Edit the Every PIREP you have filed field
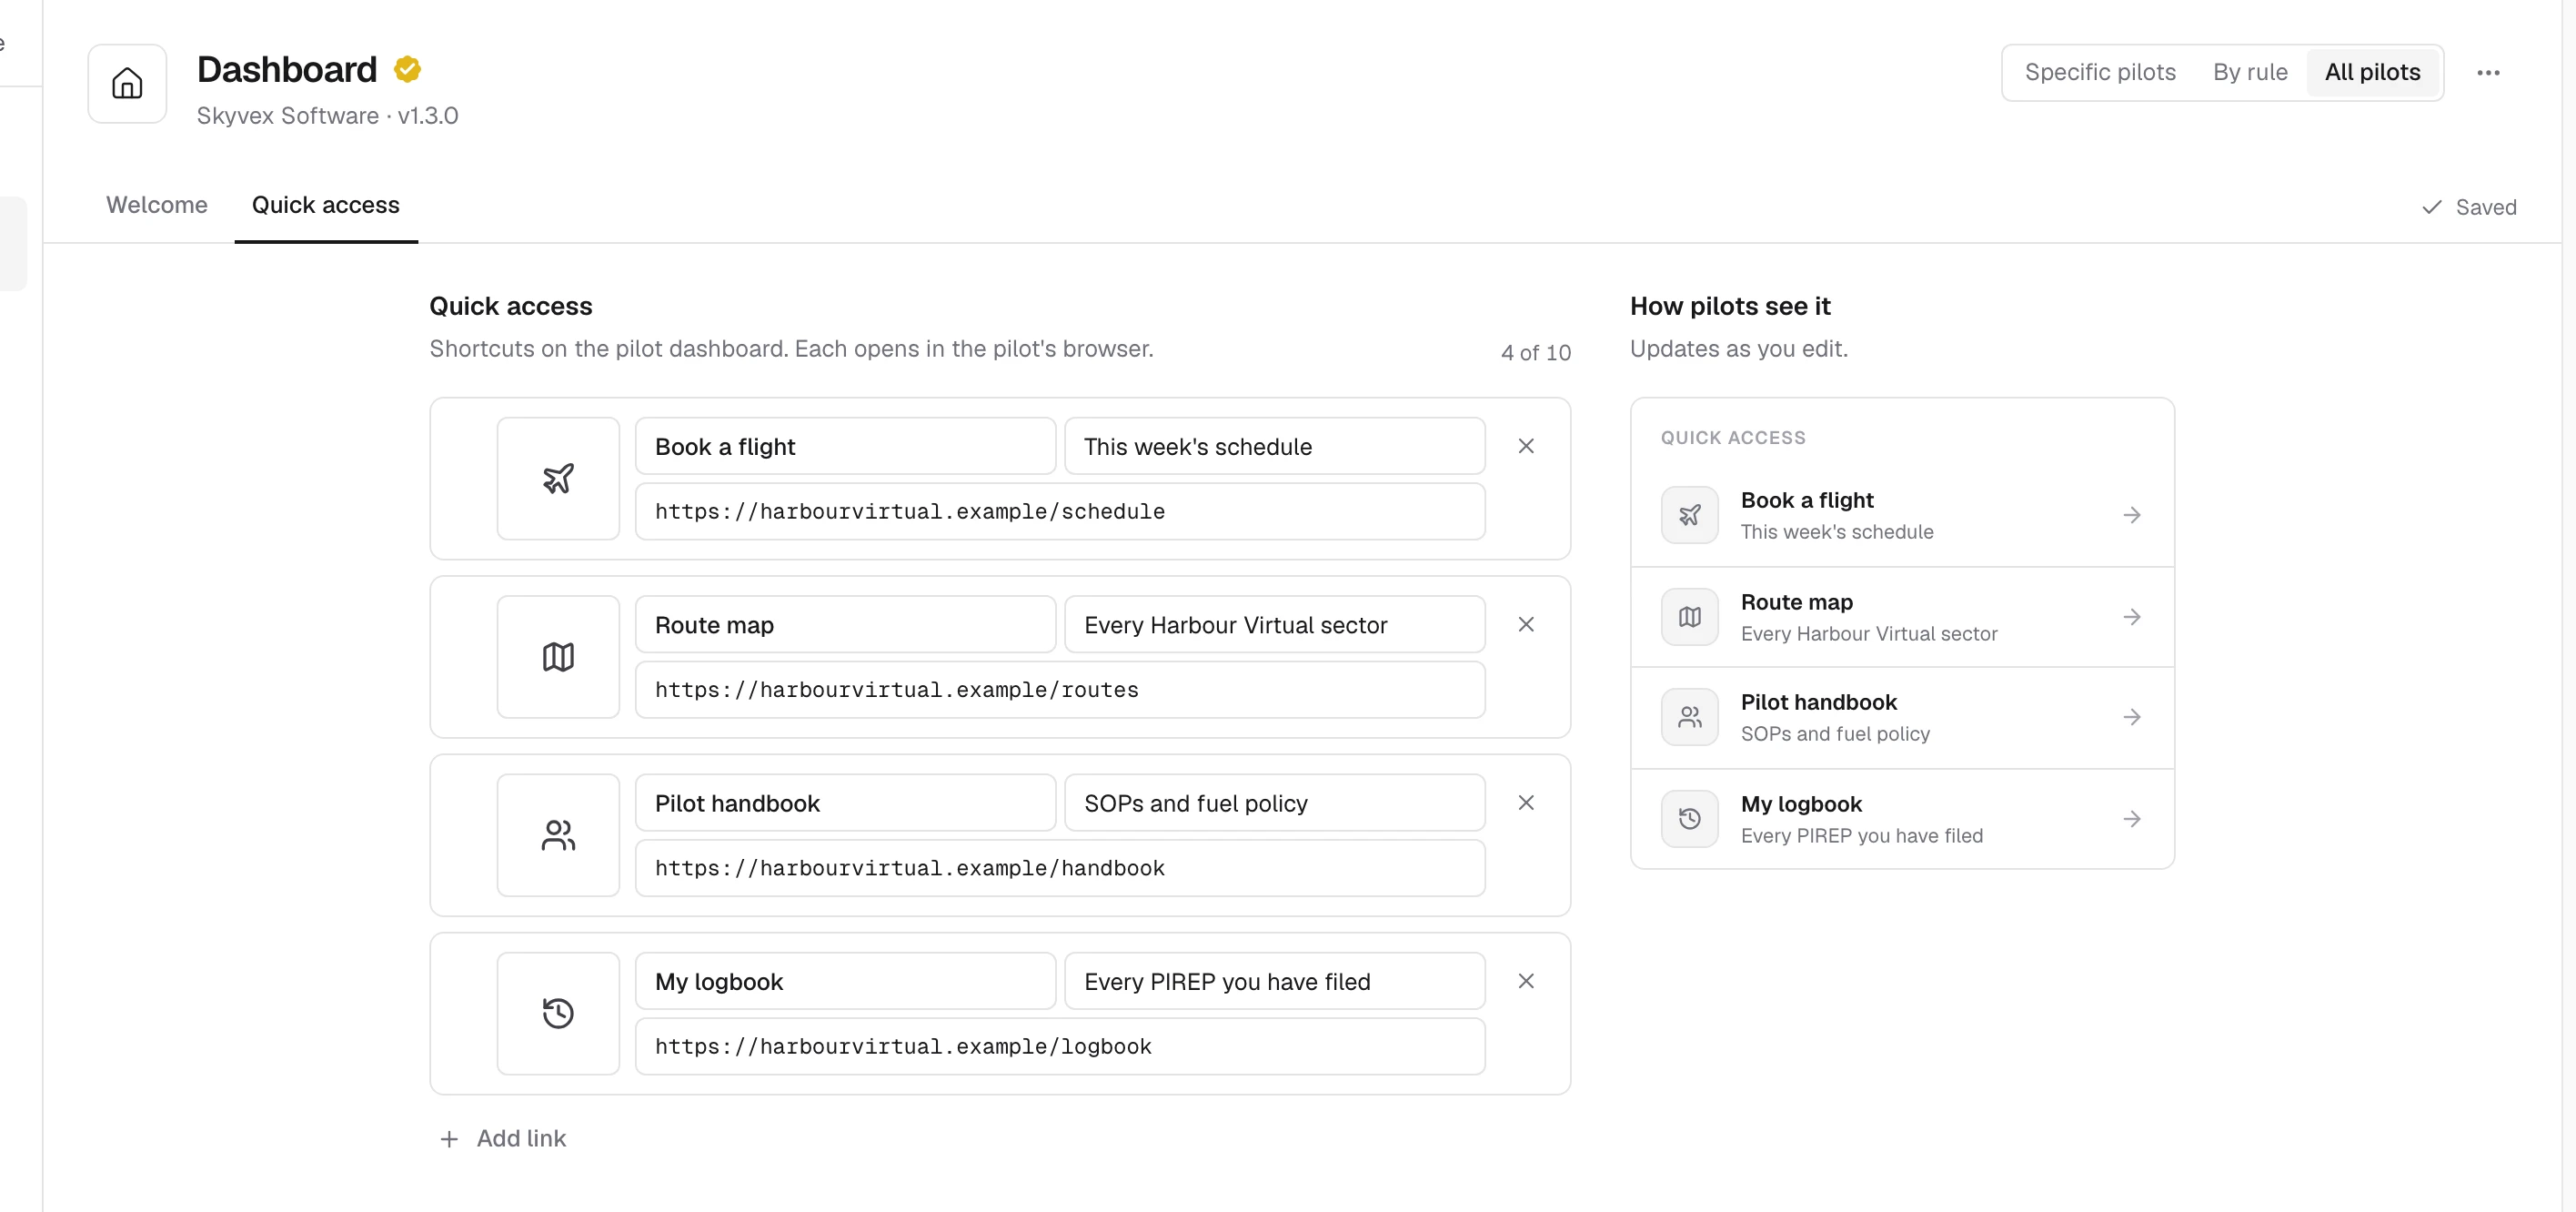This screenshot has width=2576, height=1212. (1275, 981)
